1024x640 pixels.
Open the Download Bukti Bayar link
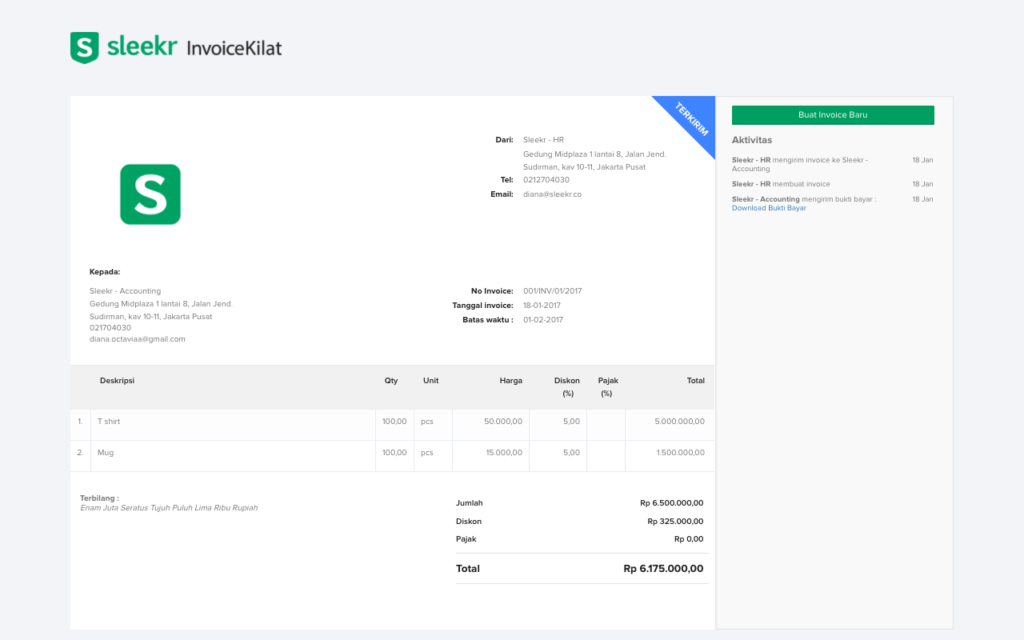click(769, 208)
